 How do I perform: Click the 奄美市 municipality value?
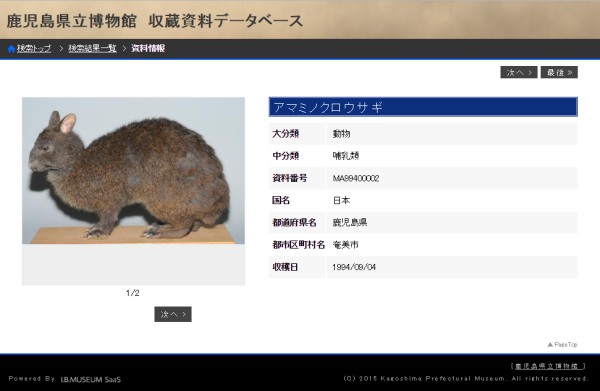point(346,245)
